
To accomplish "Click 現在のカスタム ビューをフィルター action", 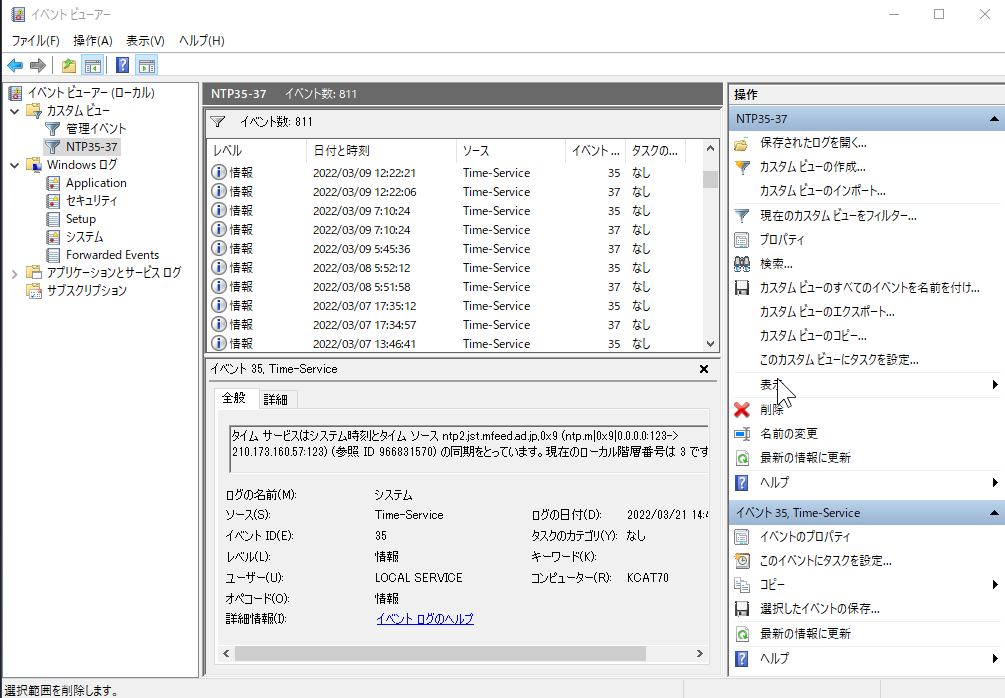I will 838,216.
